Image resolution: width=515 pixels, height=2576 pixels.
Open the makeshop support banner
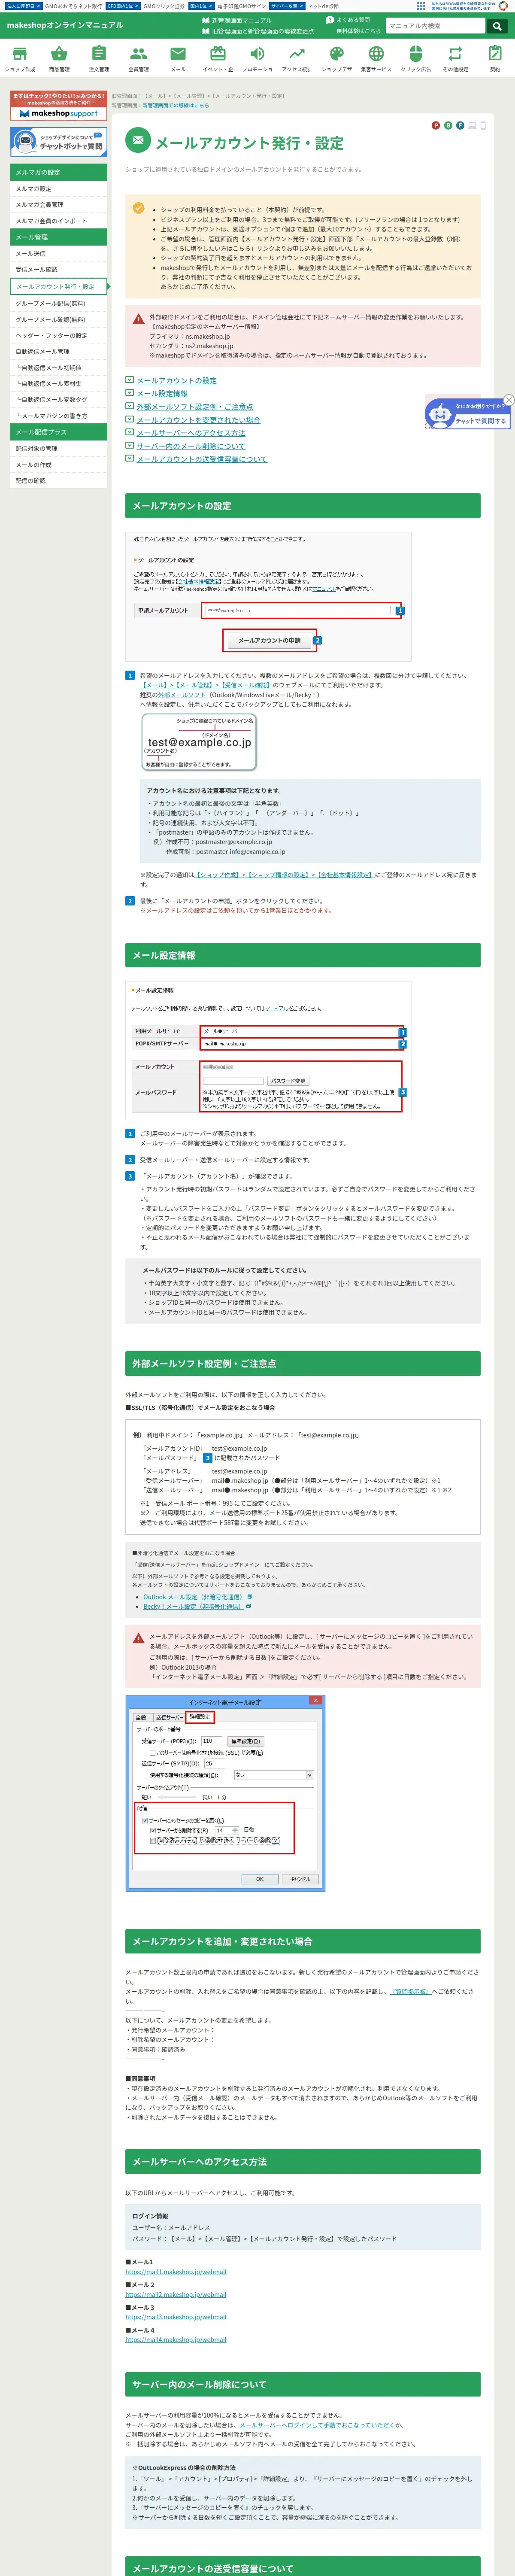click(58, 106)
